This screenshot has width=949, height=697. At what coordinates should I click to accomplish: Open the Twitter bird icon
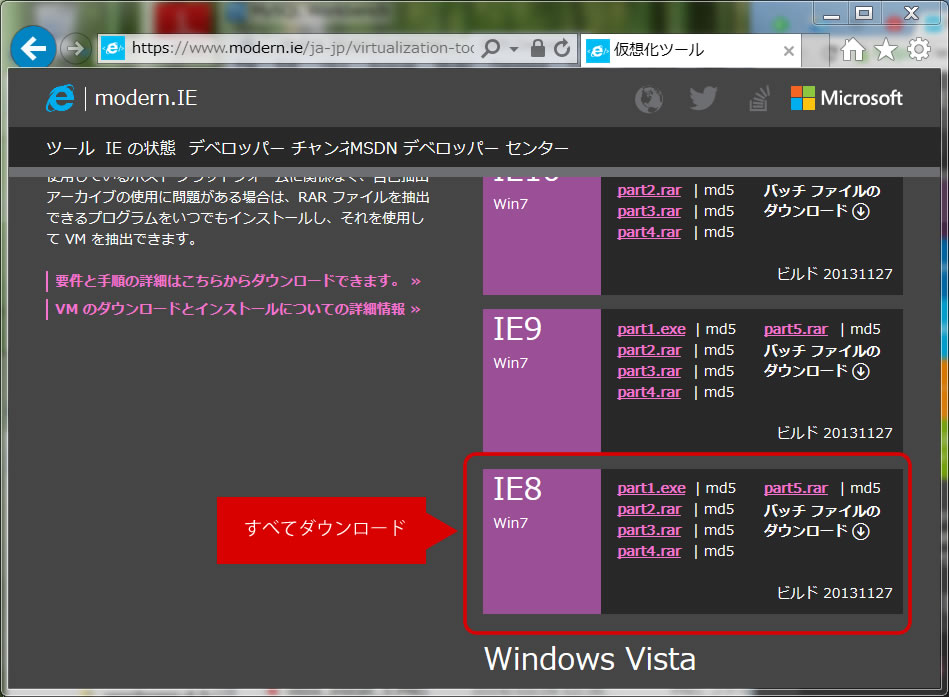click(x=703, y=98)
